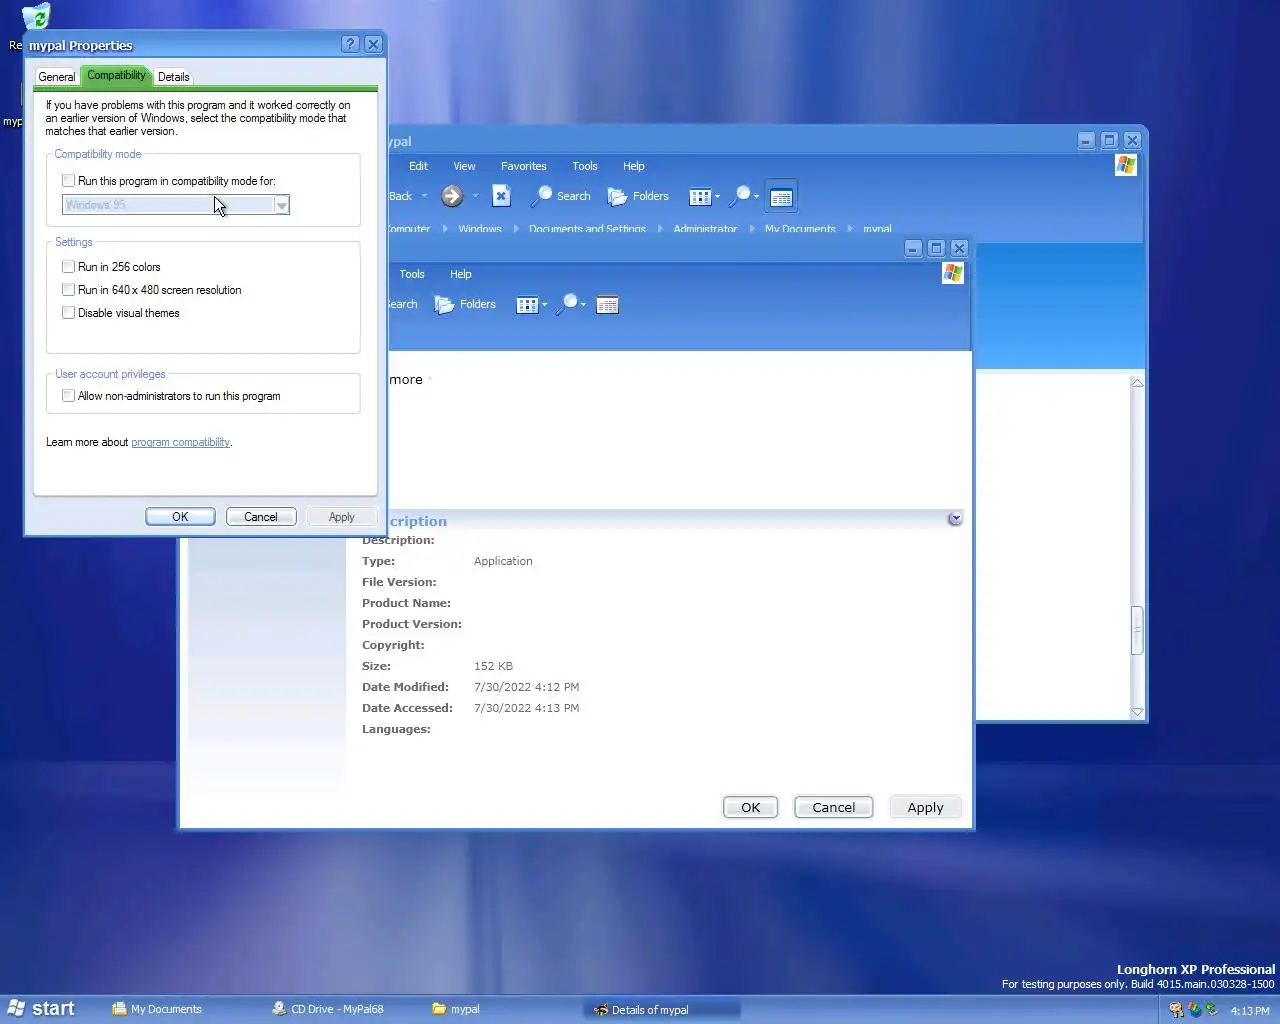Click the scroll up arrow in the rear mypal window

1137,382
